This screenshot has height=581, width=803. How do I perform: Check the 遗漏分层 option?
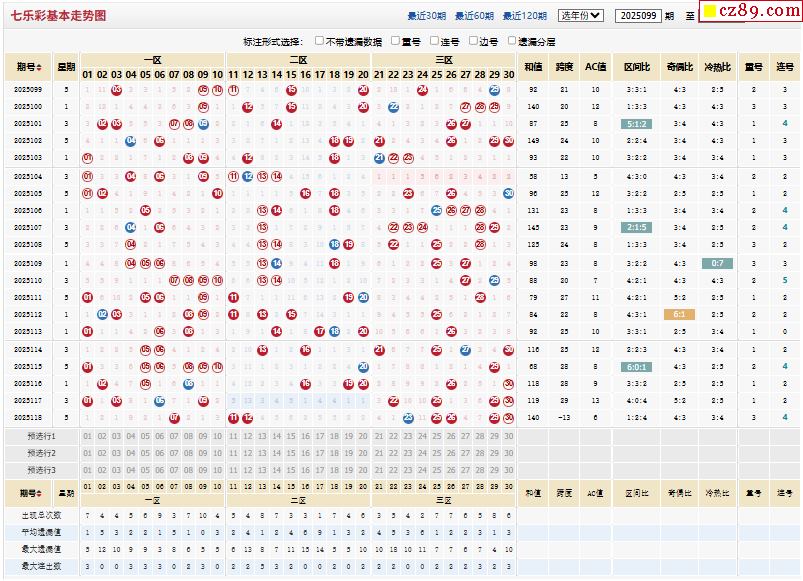click(x=511, y=41)
